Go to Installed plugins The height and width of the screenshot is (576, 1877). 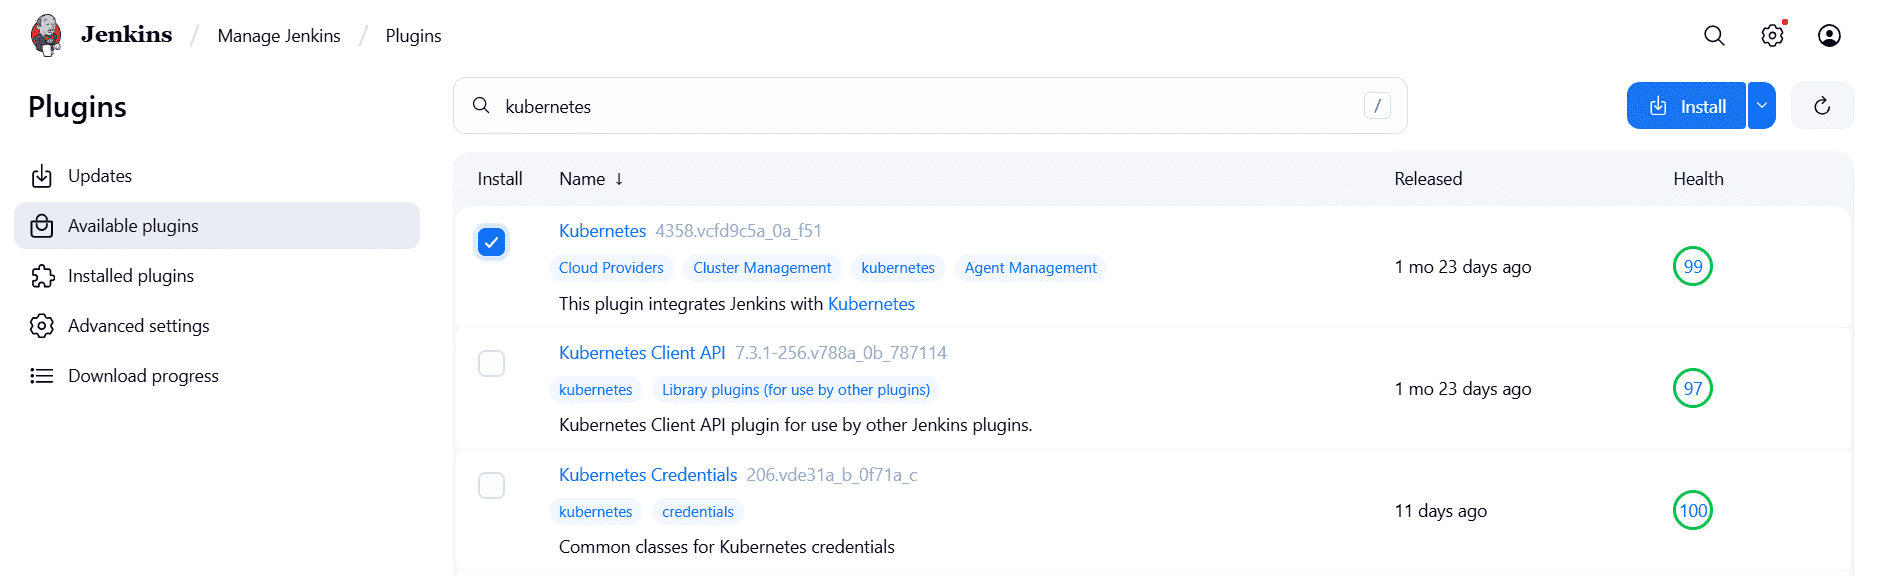pyautogui.click(x=217, y=276)
